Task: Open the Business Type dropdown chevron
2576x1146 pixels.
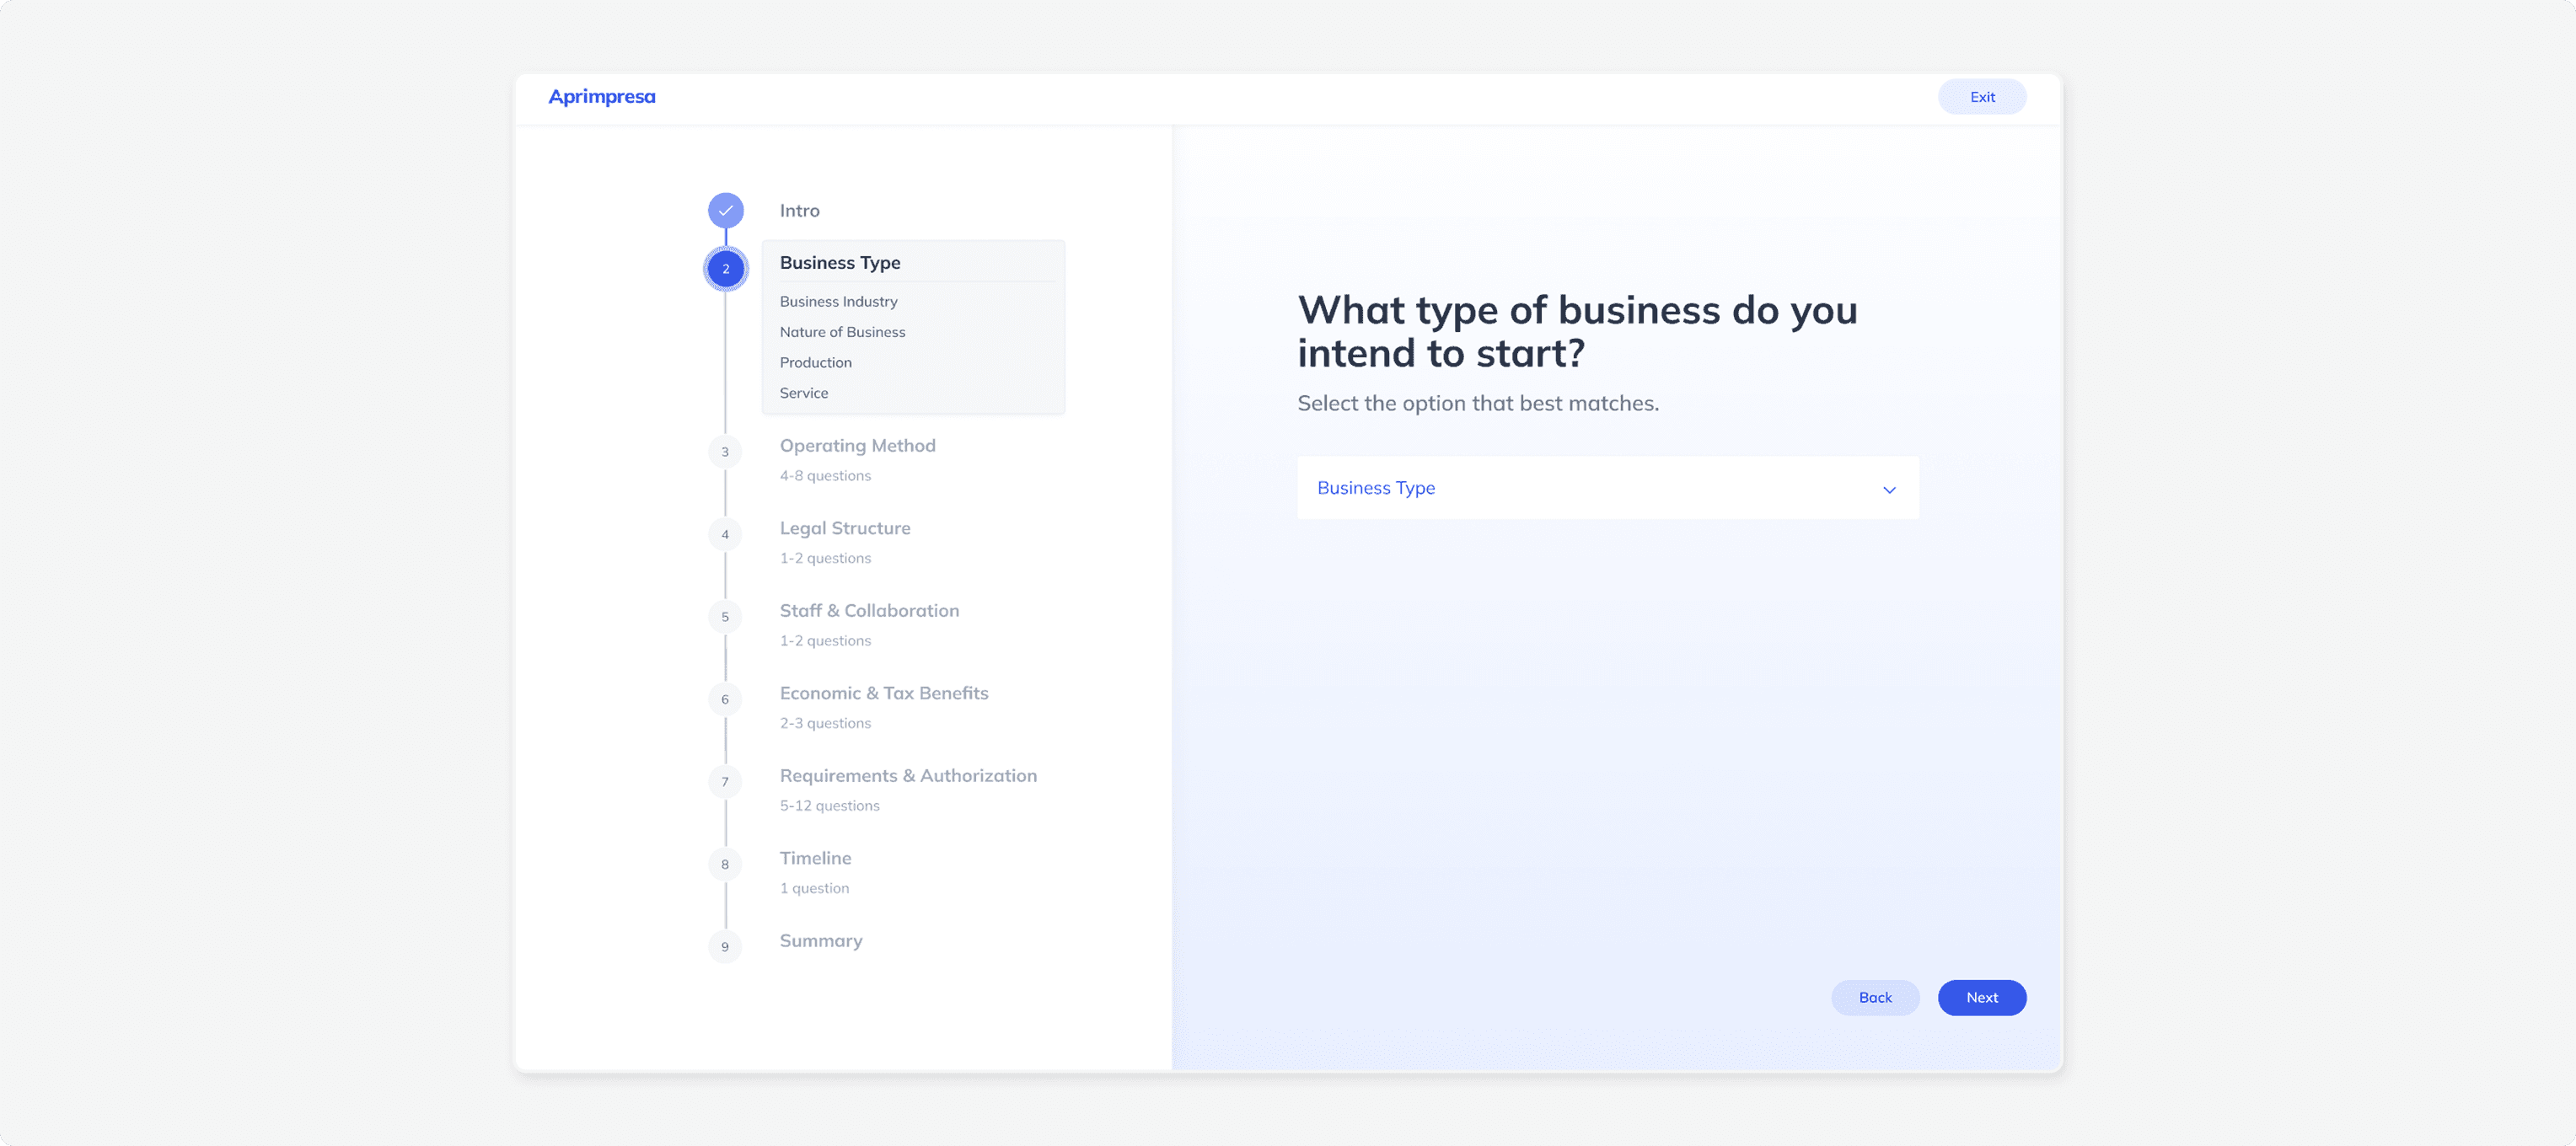Action: 1889,489
